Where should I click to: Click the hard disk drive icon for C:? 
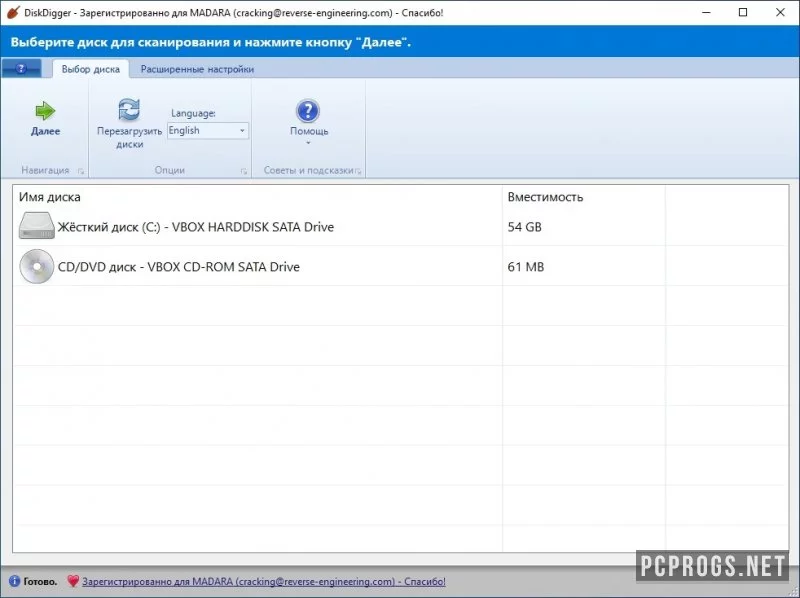(36, 226)
